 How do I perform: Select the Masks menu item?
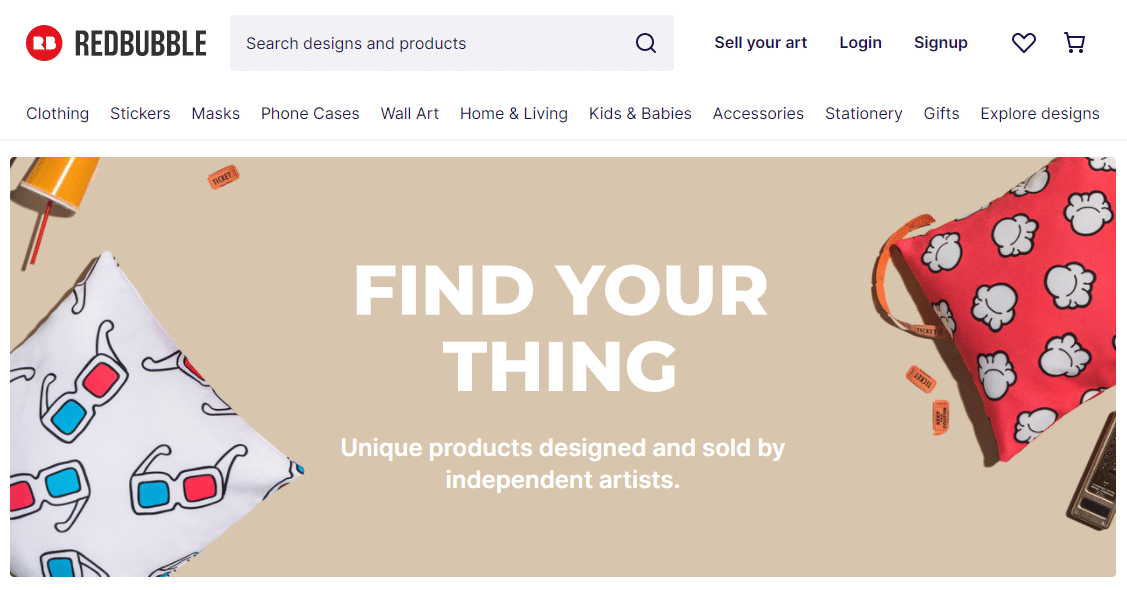[x=216, y=114]
